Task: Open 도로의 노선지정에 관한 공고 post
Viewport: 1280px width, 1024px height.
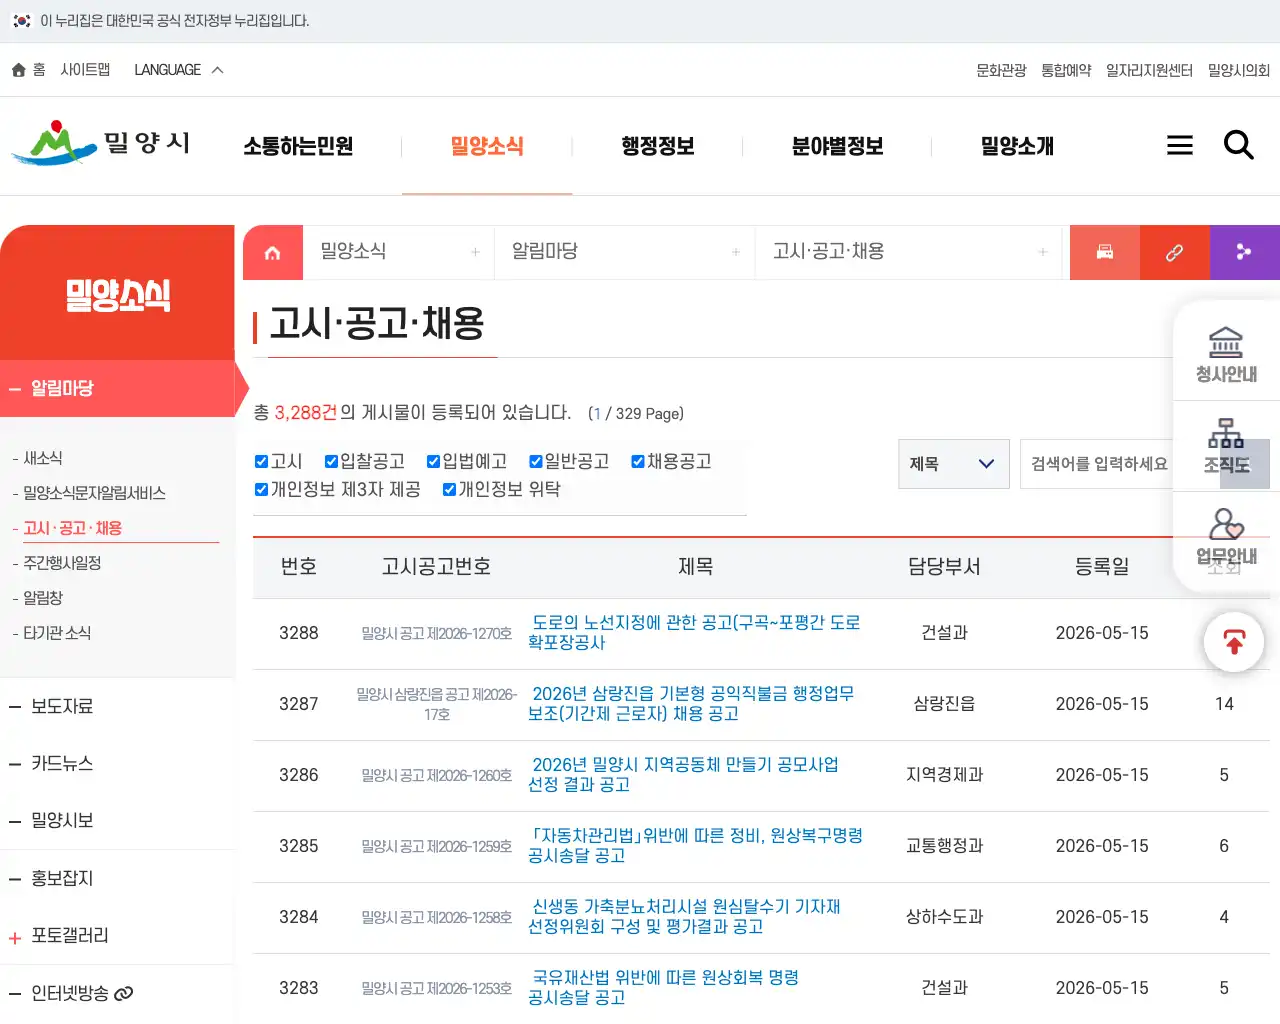Action: coord(694,633)
